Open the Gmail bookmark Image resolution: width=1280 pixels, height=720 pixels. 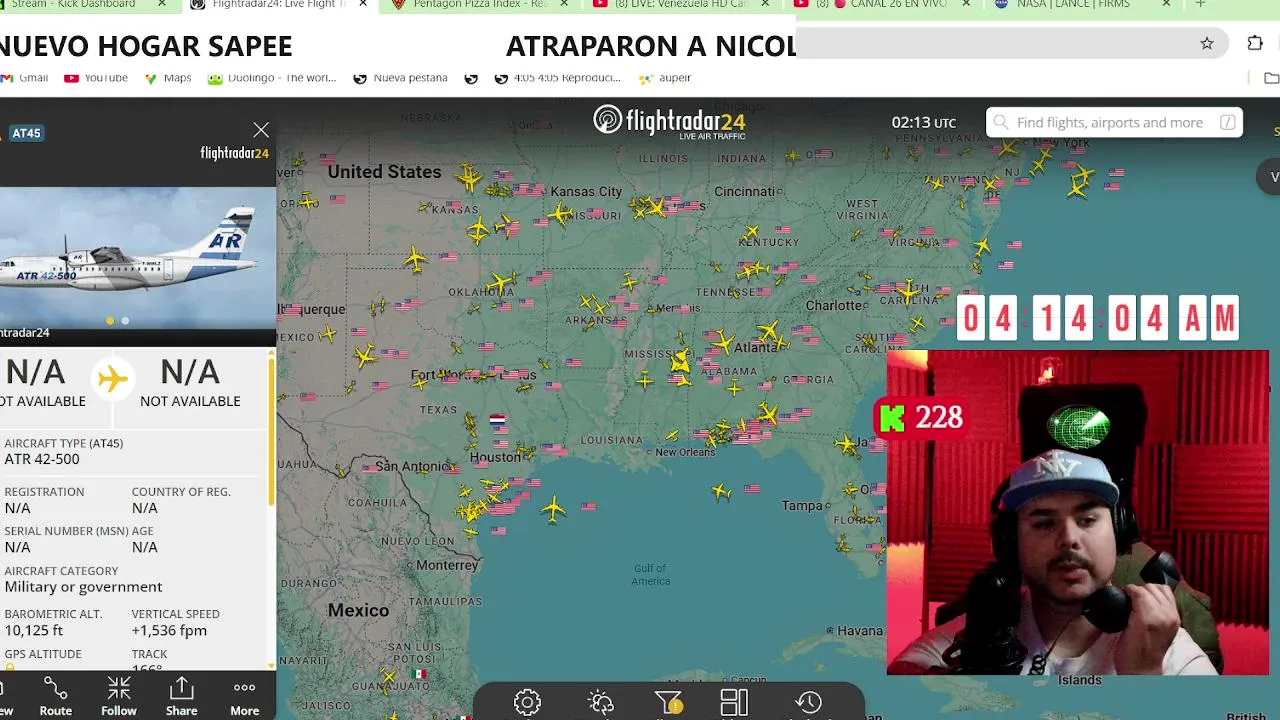click(x=24, y=78)
